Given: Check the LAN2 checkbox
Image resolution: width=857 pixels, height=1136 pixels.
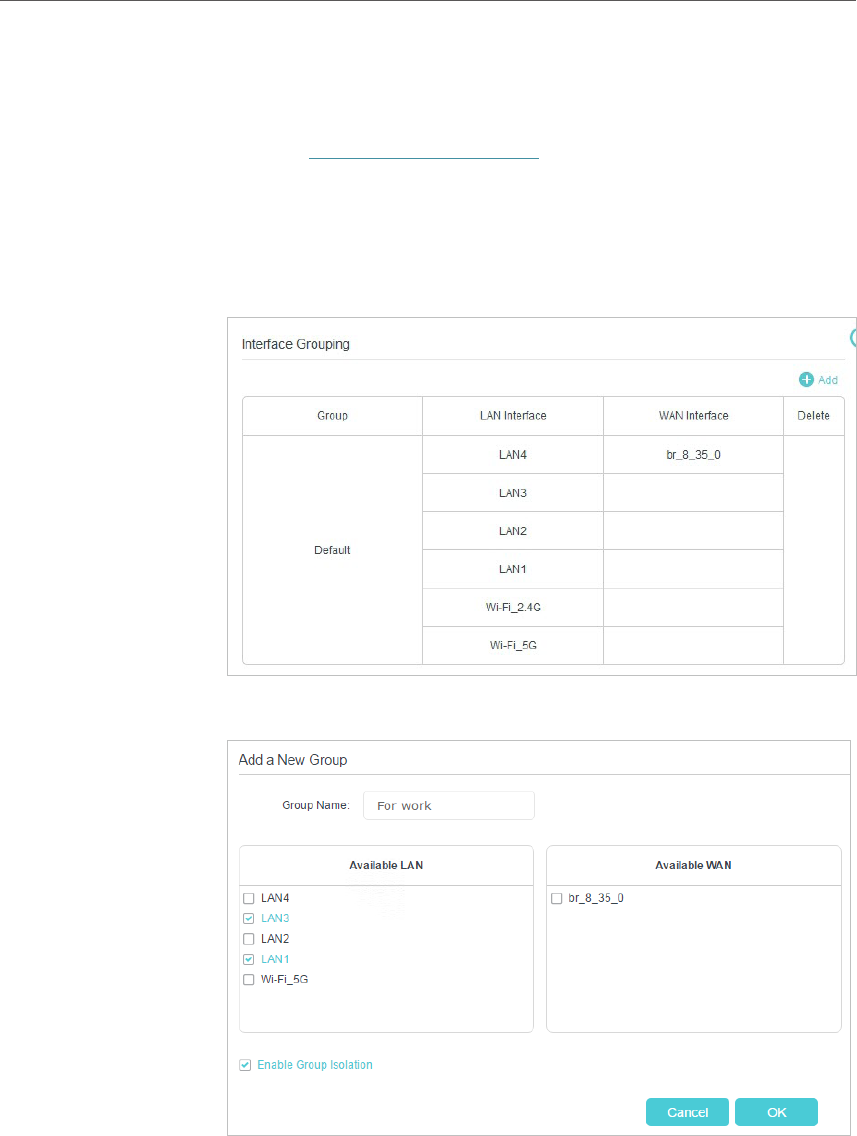Looking at the screenshot, I should 248,939.
